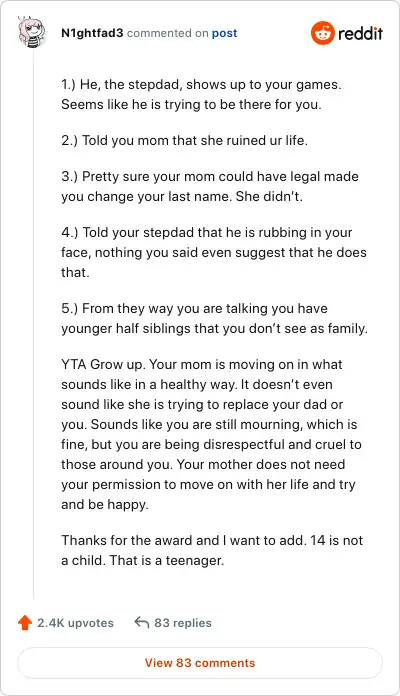Follow the blue "post" link
Viewport: 400px width, 696px height.
[x=224, y=33]
